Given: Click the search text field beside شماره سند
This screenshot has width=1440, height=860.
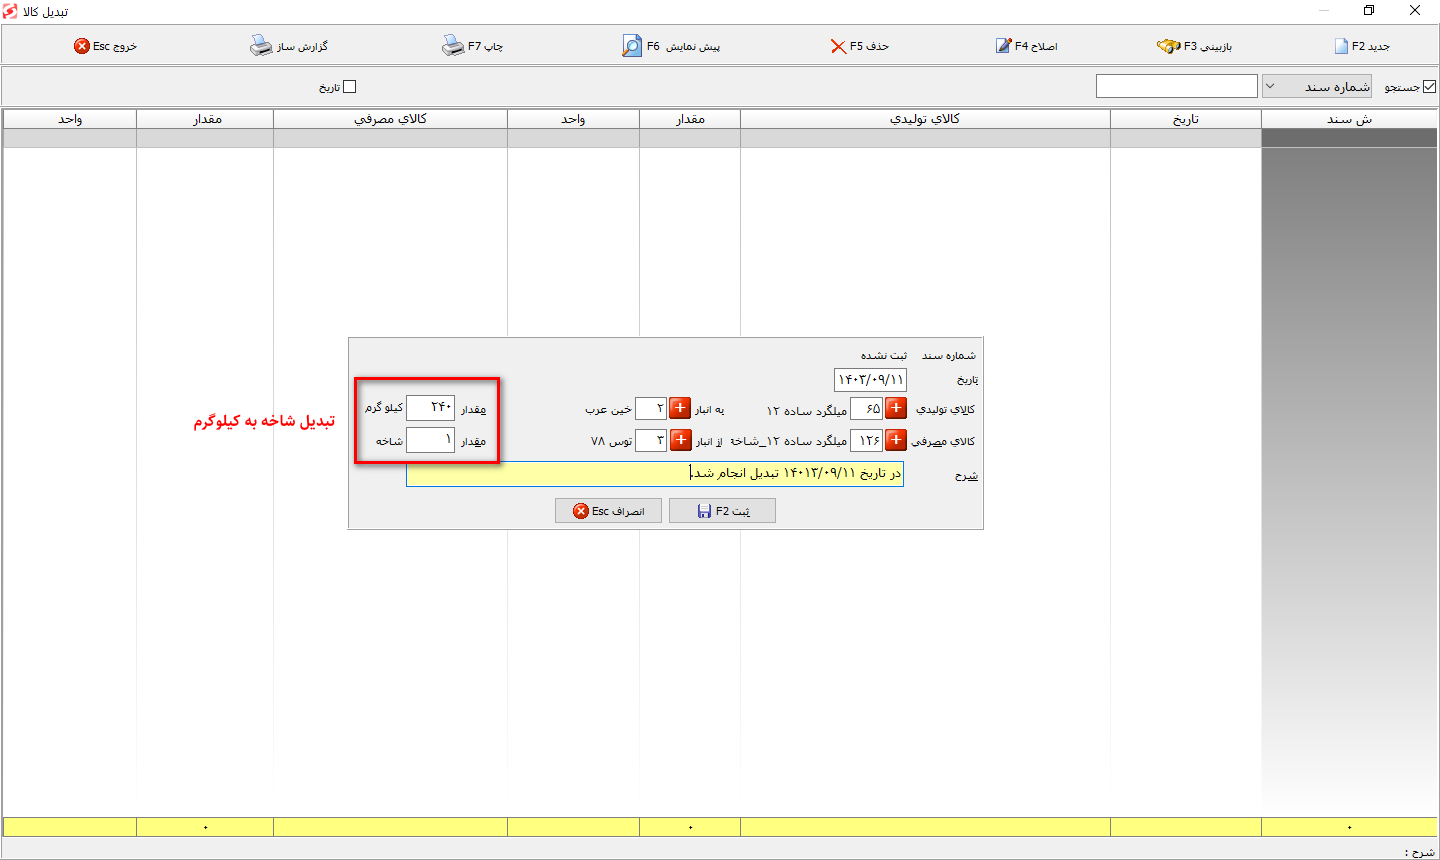Looking at the screenshot, I should coord(1176,86).
